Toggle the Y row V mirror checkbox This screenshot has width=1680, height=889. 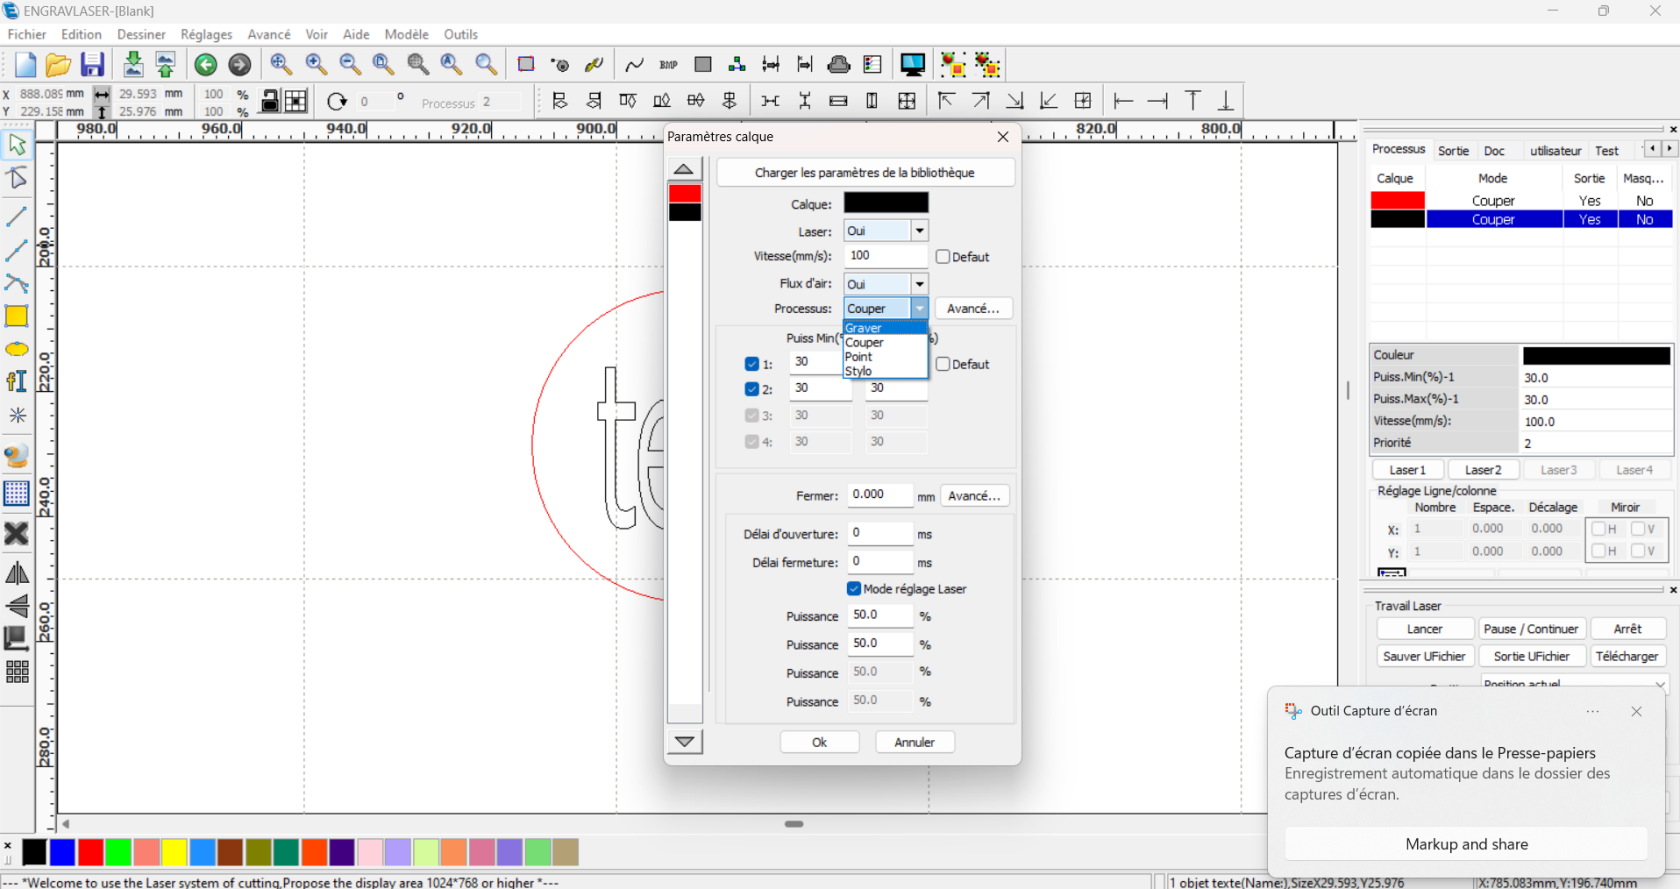click(1637, 551)
